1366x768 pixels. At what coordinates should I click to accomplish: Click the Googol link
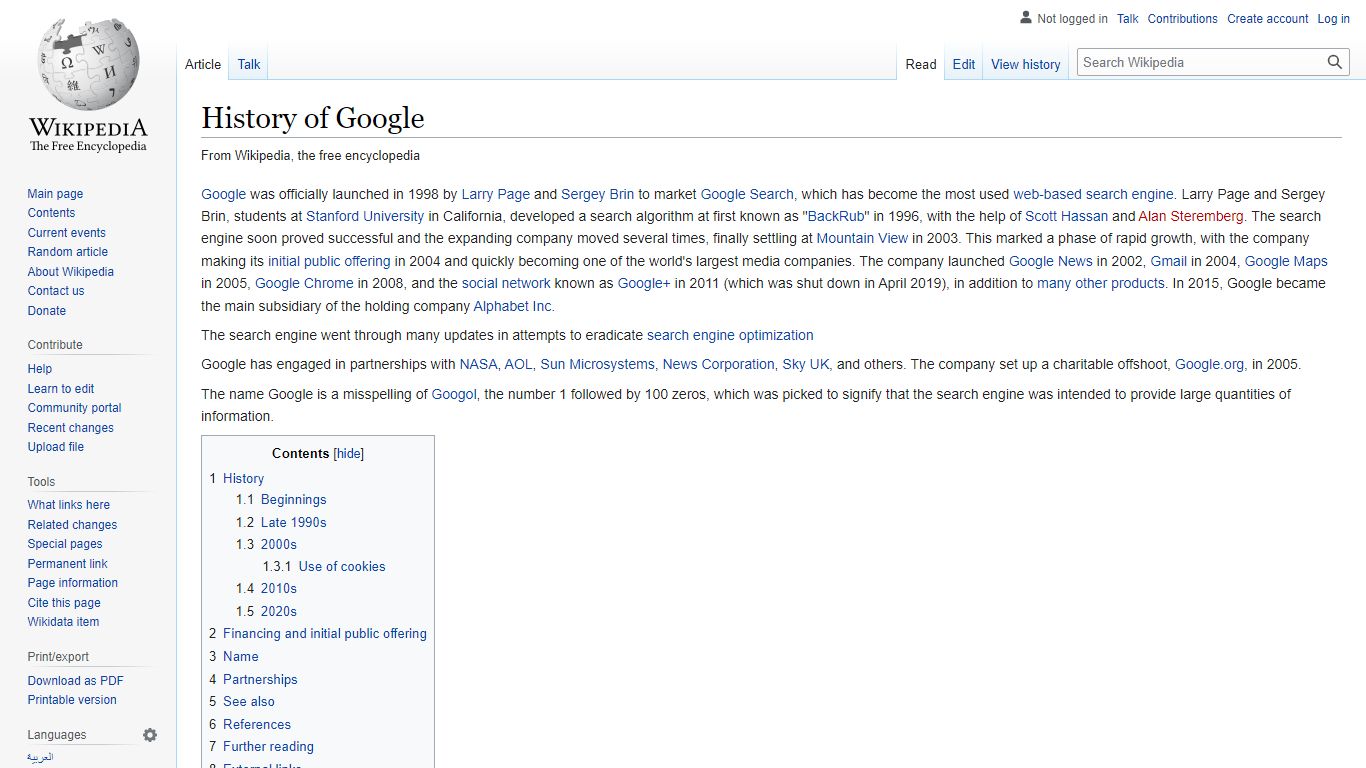(454, 394)
